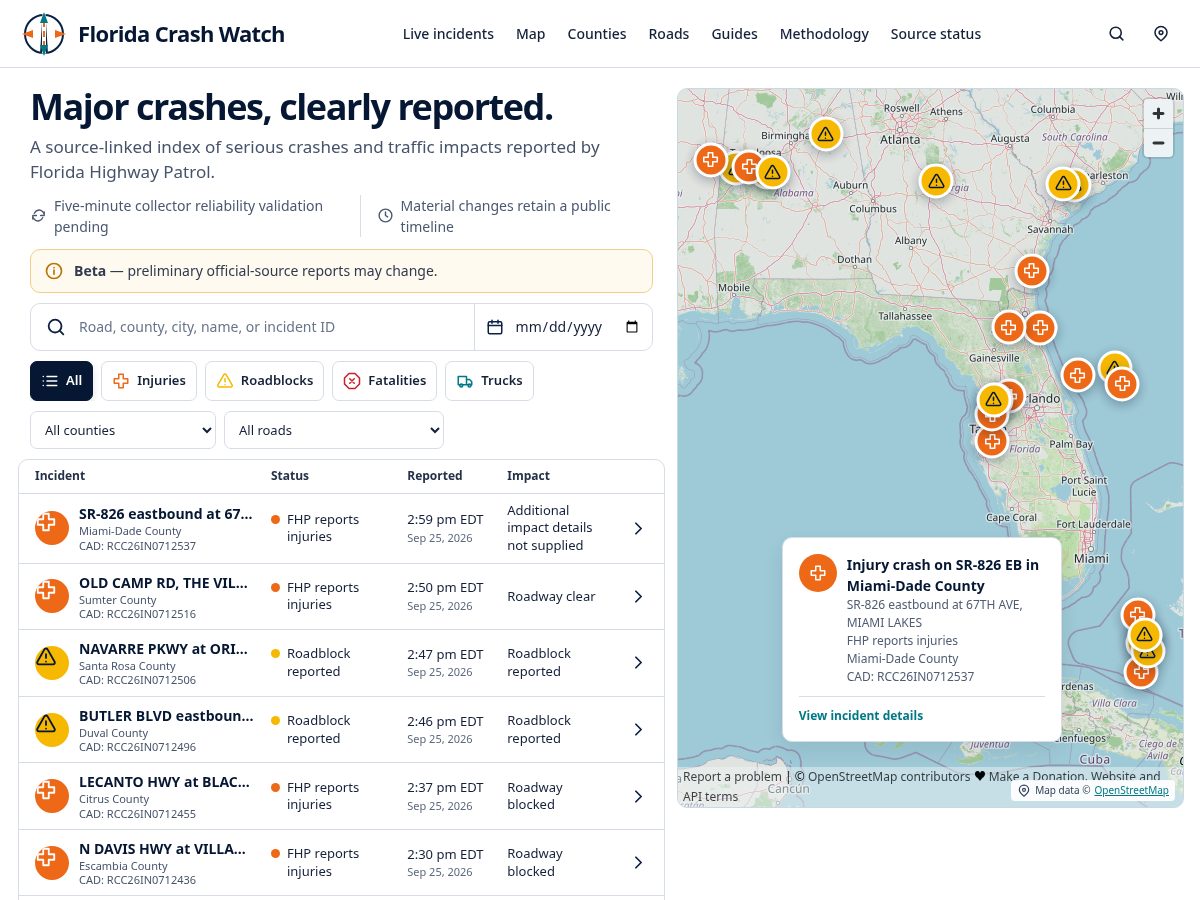Click the roadblock icon for the NAVARRE PKWY row
Image resolution: width=1200 pixels, height=900 pixels.
click(x=52, y=662)
